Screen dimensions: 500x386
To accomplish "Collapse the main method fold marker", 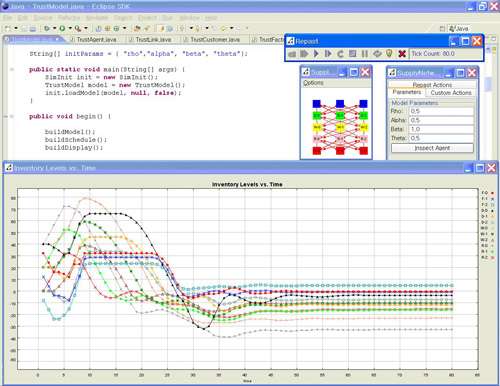I will (12, 69).
